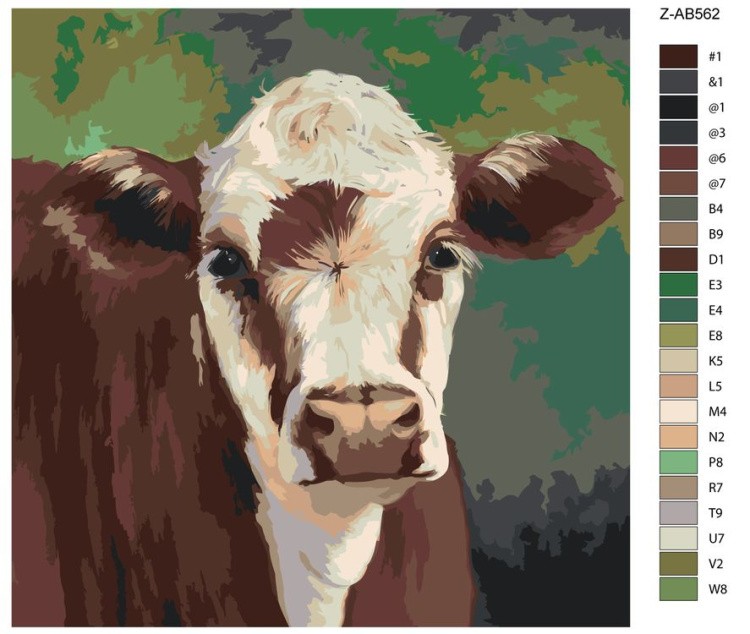Select the E4 teal green swatch
The height and width of the screenshot is (634, 750).
pyautogui.click(x=678, y=310)
